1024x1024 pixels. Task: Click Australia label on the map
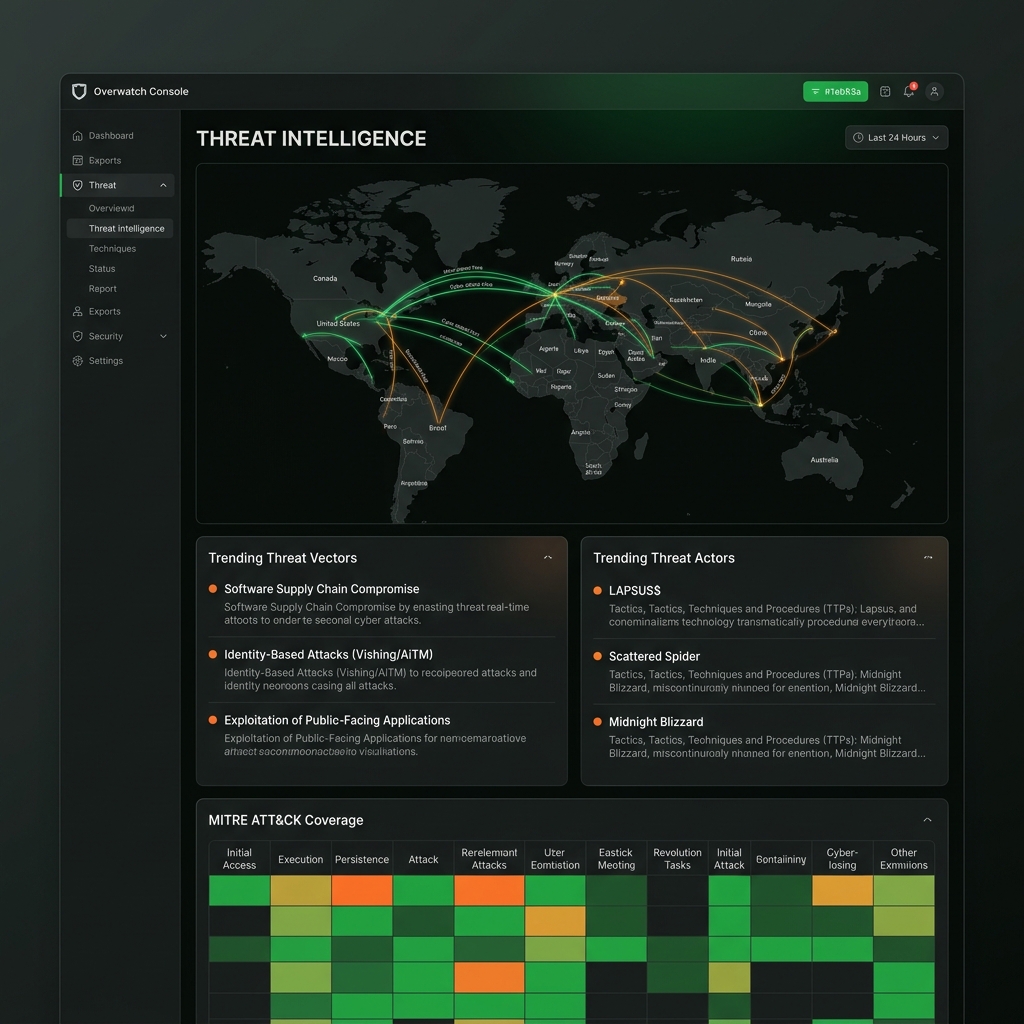(824, 460)
